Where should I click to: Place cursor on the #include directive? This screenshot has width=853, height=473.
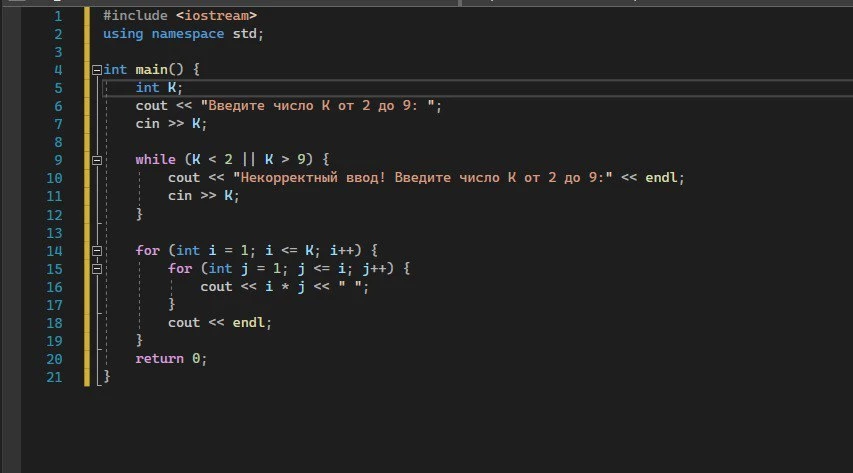pos(180,16)
